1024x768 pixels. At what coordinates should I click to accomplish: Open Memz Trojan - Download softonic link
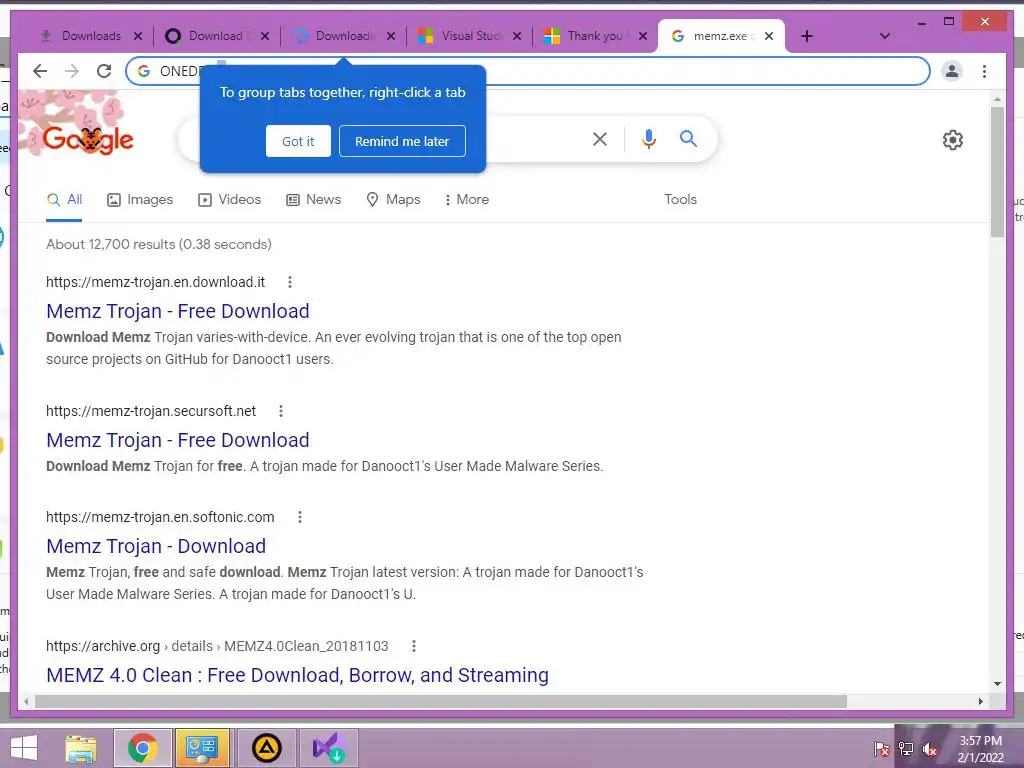(x=156, y=546)
